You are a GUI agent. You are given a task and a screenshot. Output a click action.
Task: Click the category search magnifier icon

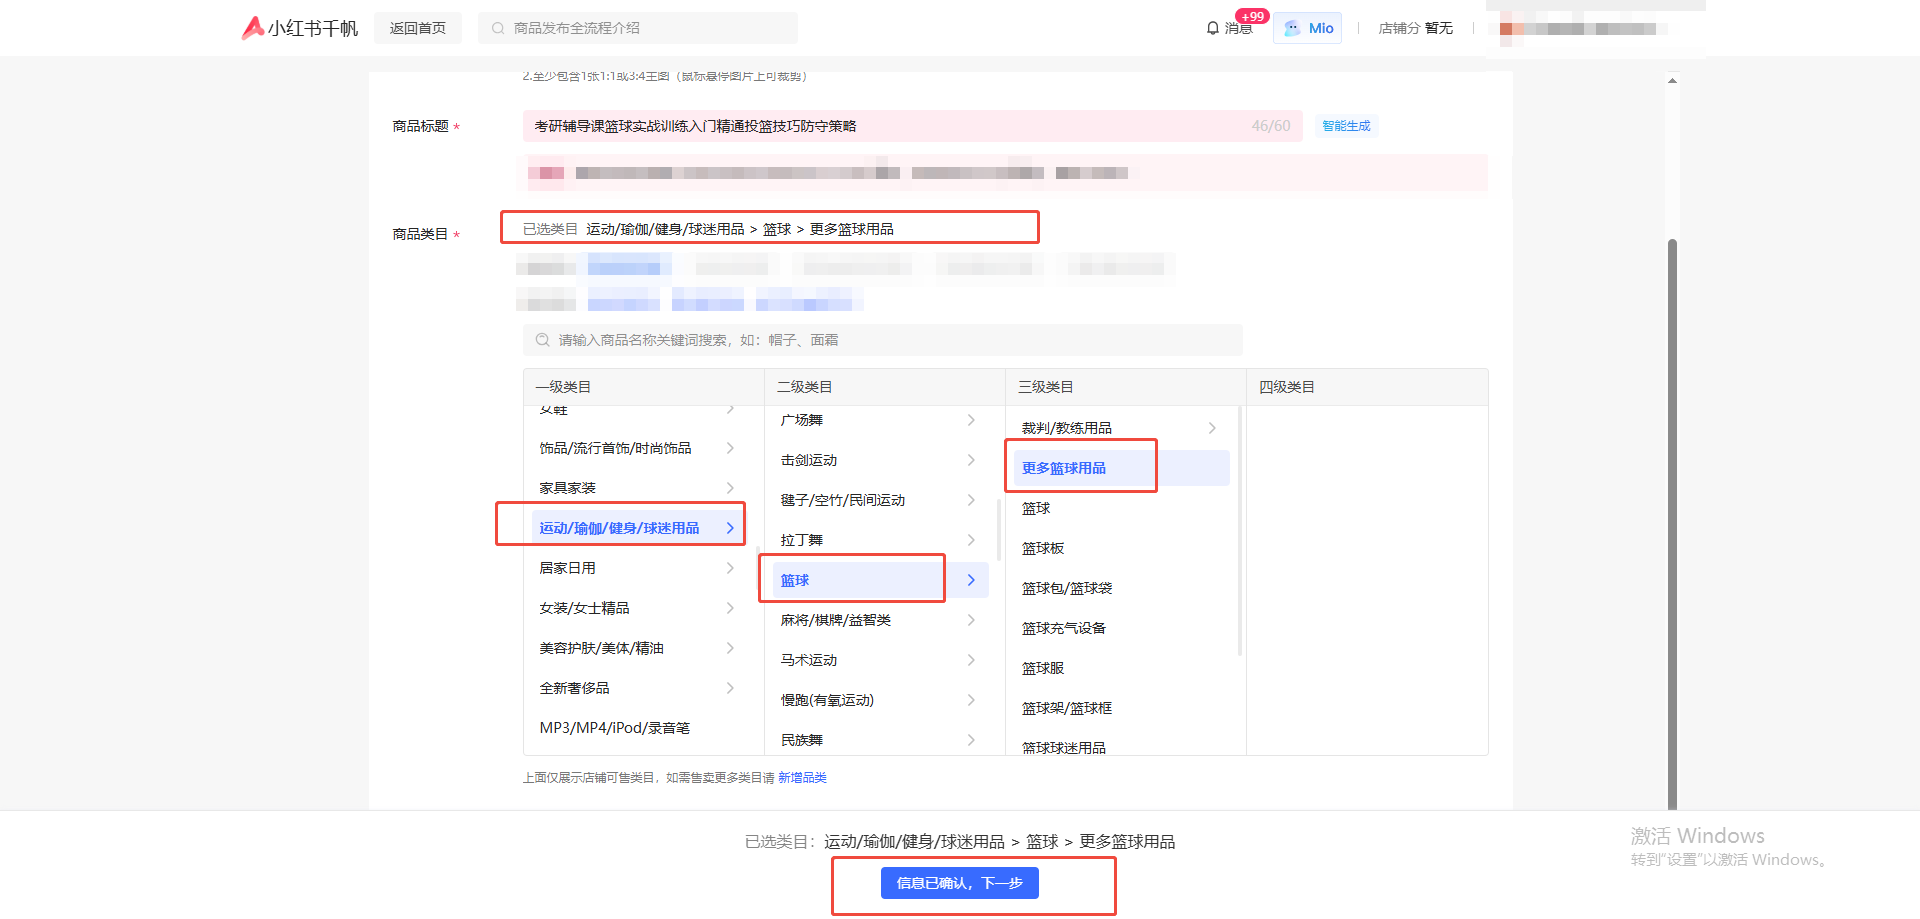click(x=542, y=340)
